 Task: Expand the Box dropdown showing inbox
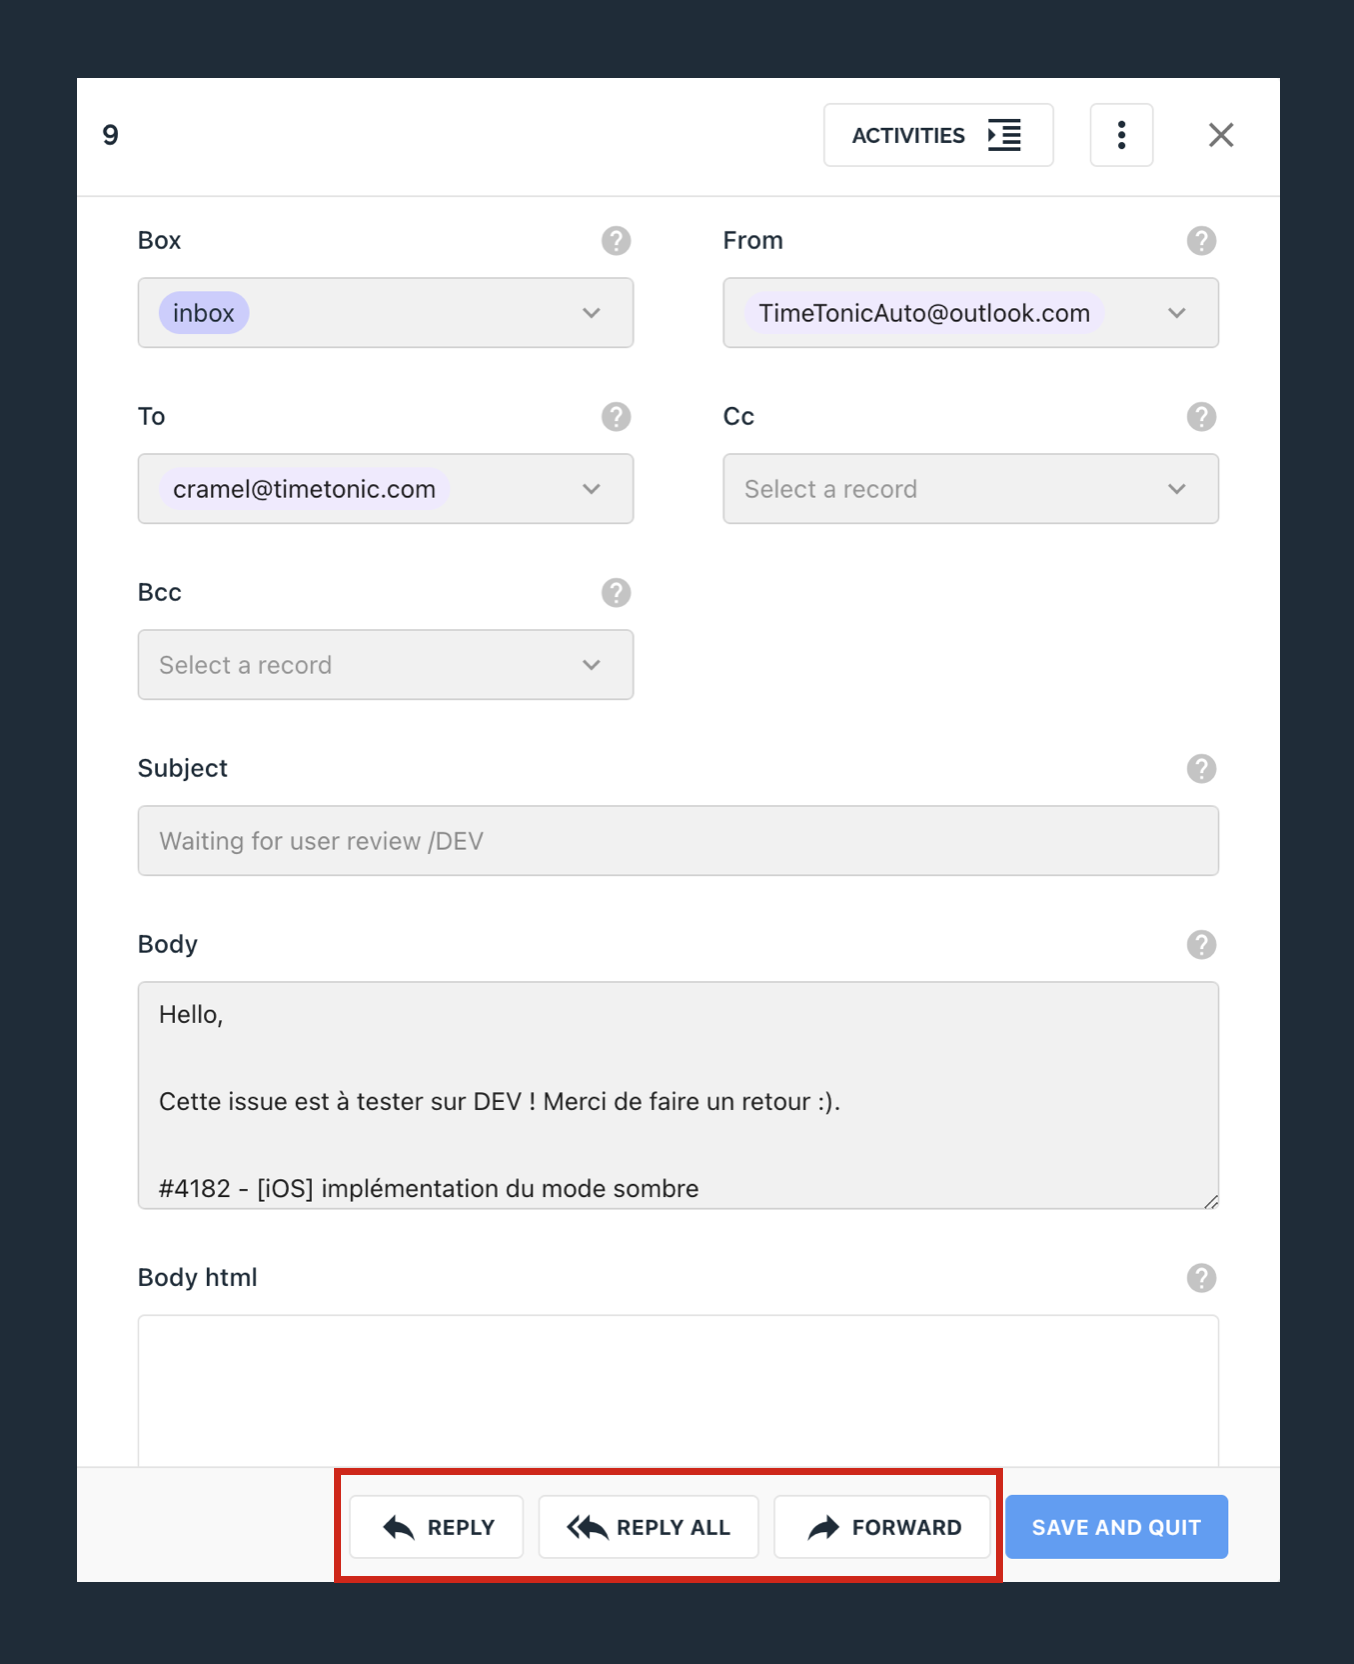(386, 313)
